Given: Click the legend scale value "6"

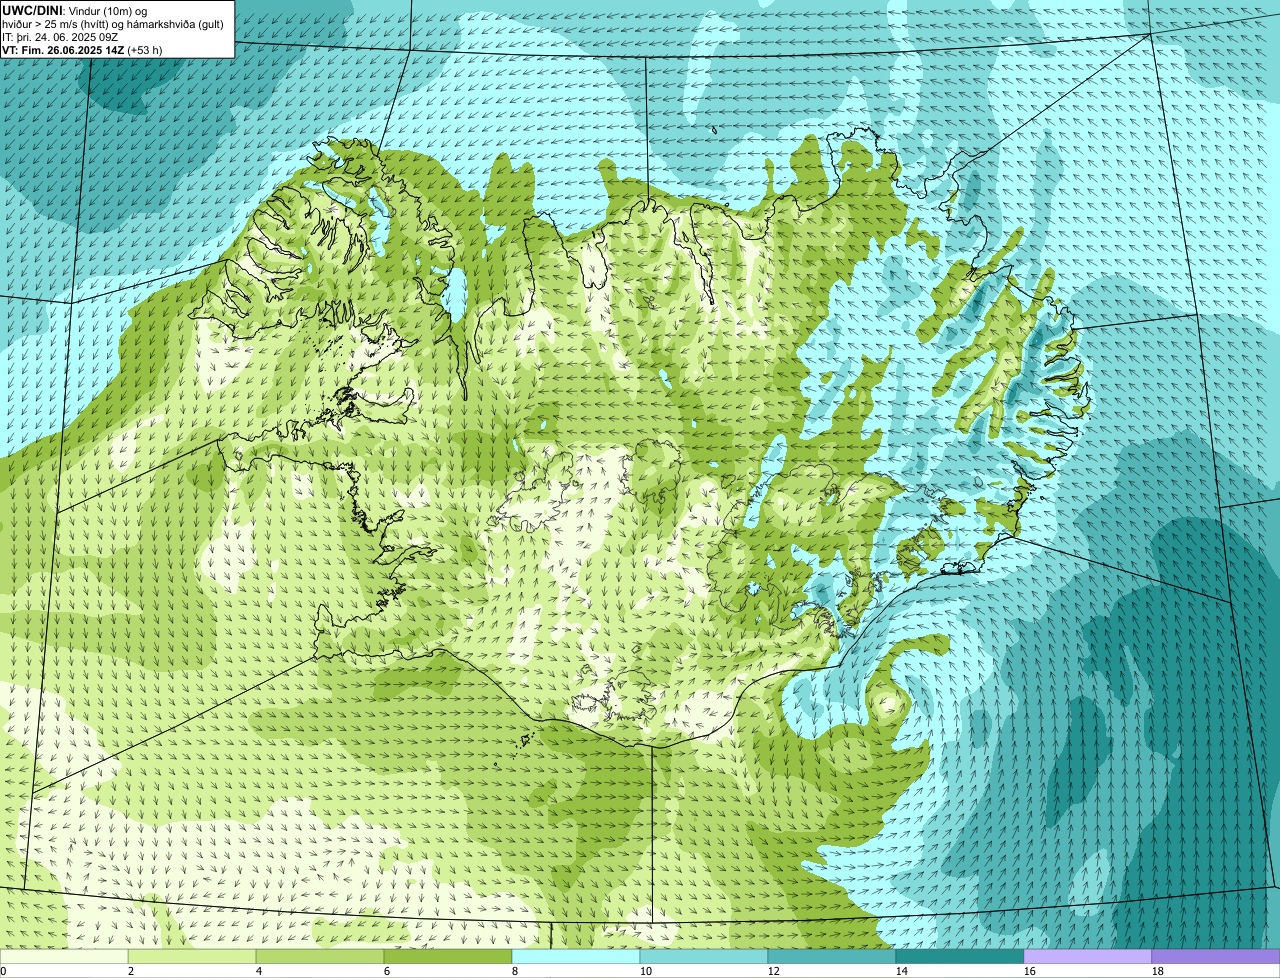Looking at the screenshot, I should click(x=387, y=971).
